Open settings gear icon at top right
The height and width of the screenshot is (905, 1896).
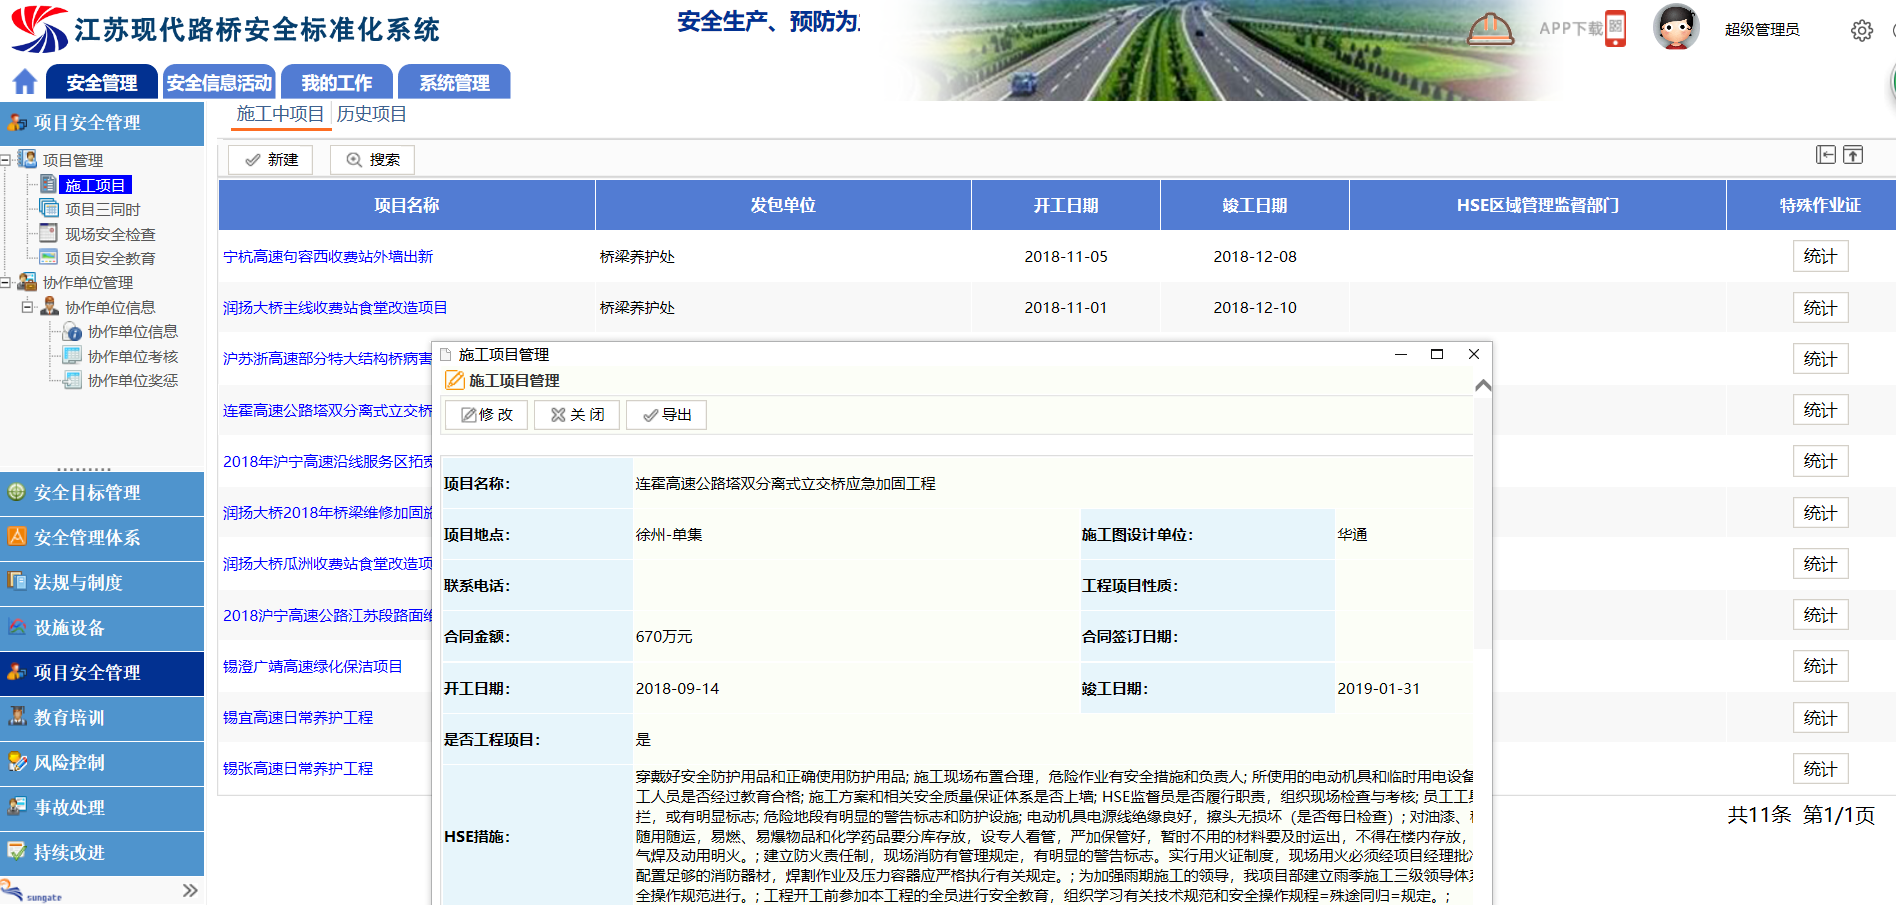(1861, 31)
